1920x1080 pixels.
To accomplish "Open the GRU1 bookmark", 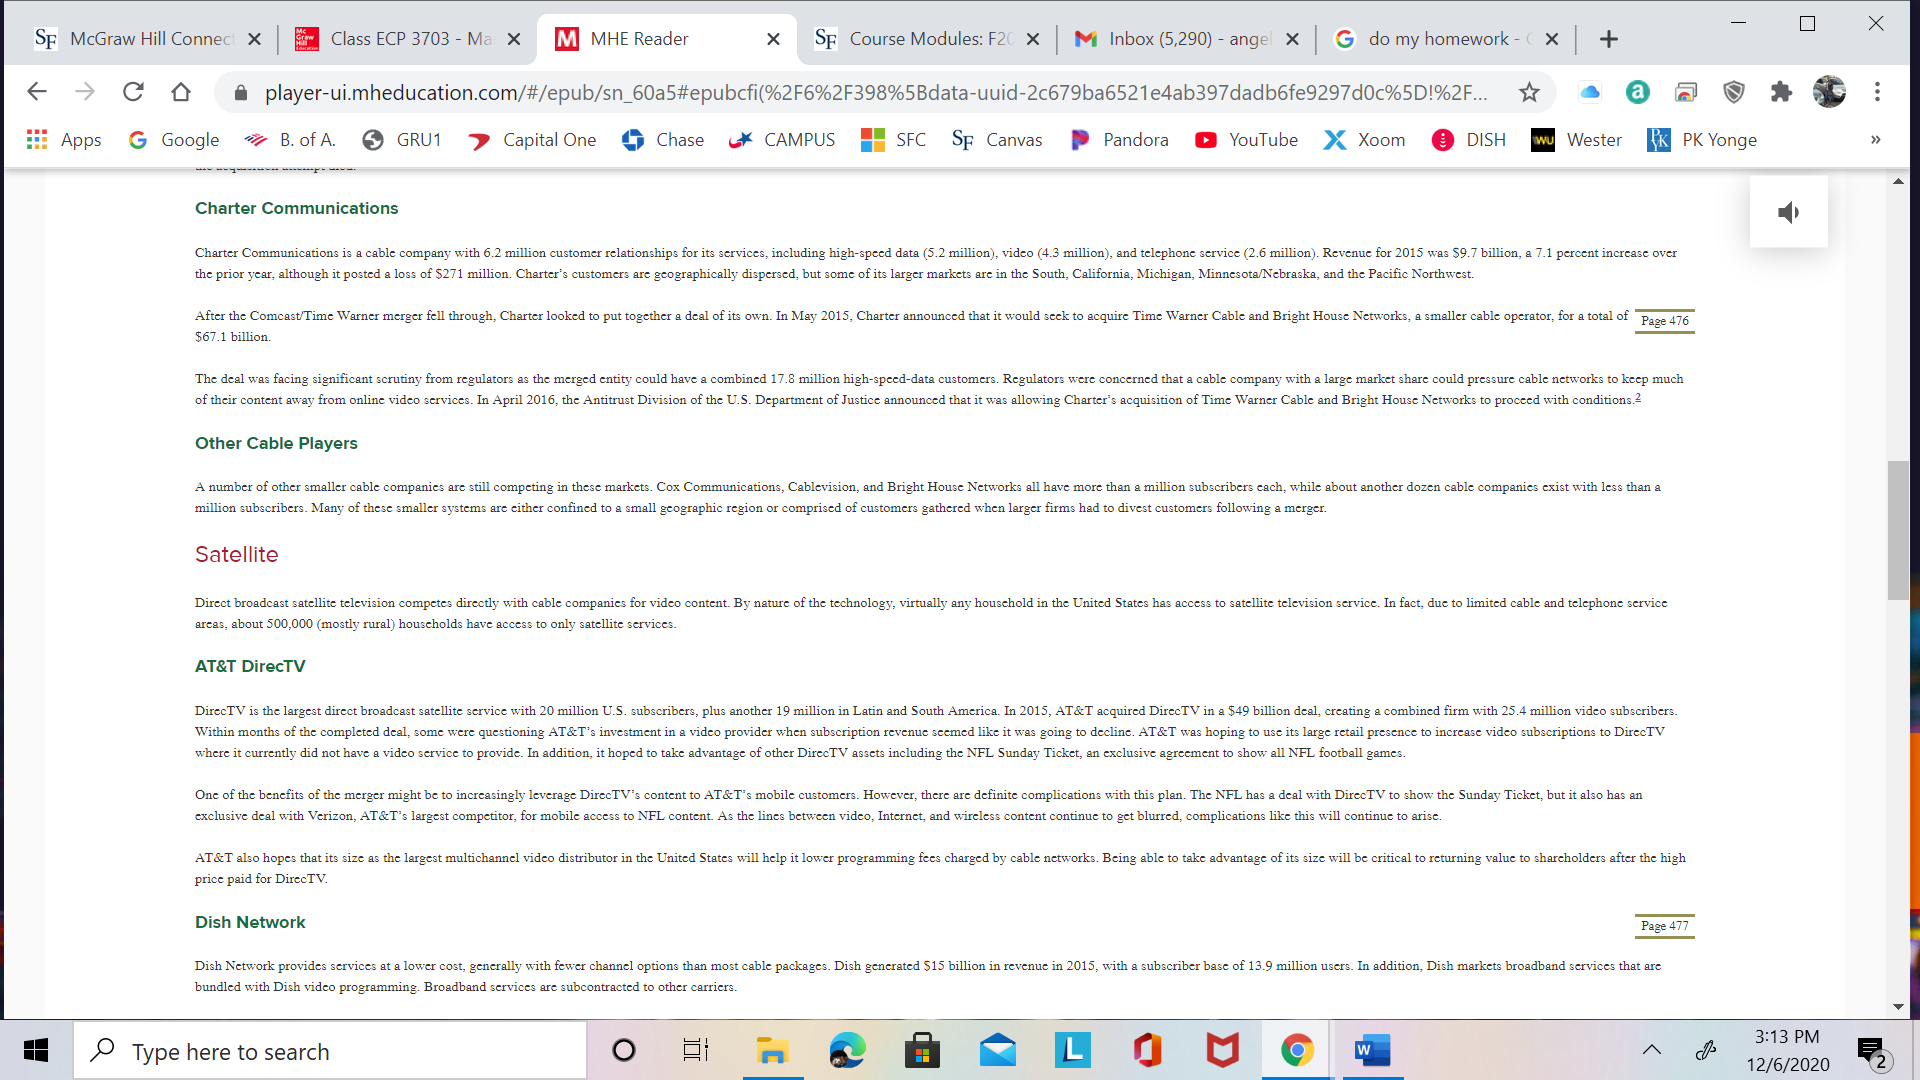I will click(x=402, y=140).
